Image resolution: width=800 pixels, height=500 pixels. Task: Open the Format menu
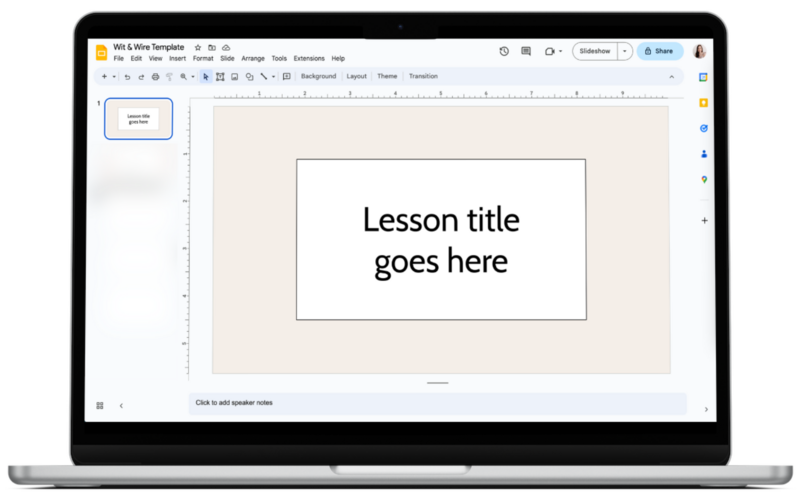(x=203, y=58)
